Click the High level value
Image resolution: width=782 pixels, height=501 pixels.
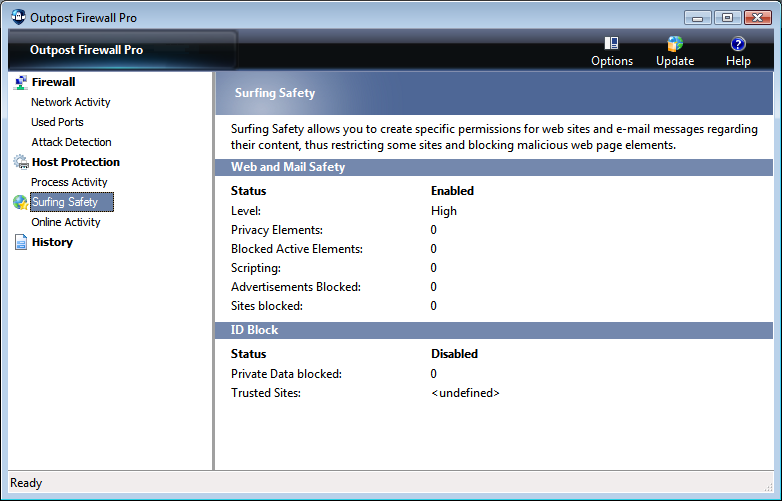coord(444,211)
